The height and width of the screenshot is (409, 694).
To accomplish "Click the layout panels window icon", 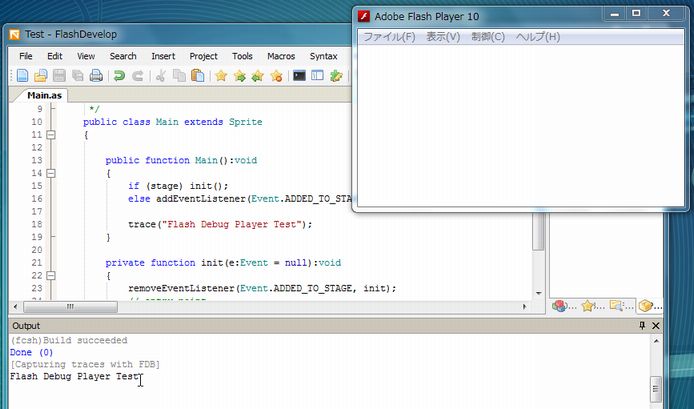I will (317, 76).
